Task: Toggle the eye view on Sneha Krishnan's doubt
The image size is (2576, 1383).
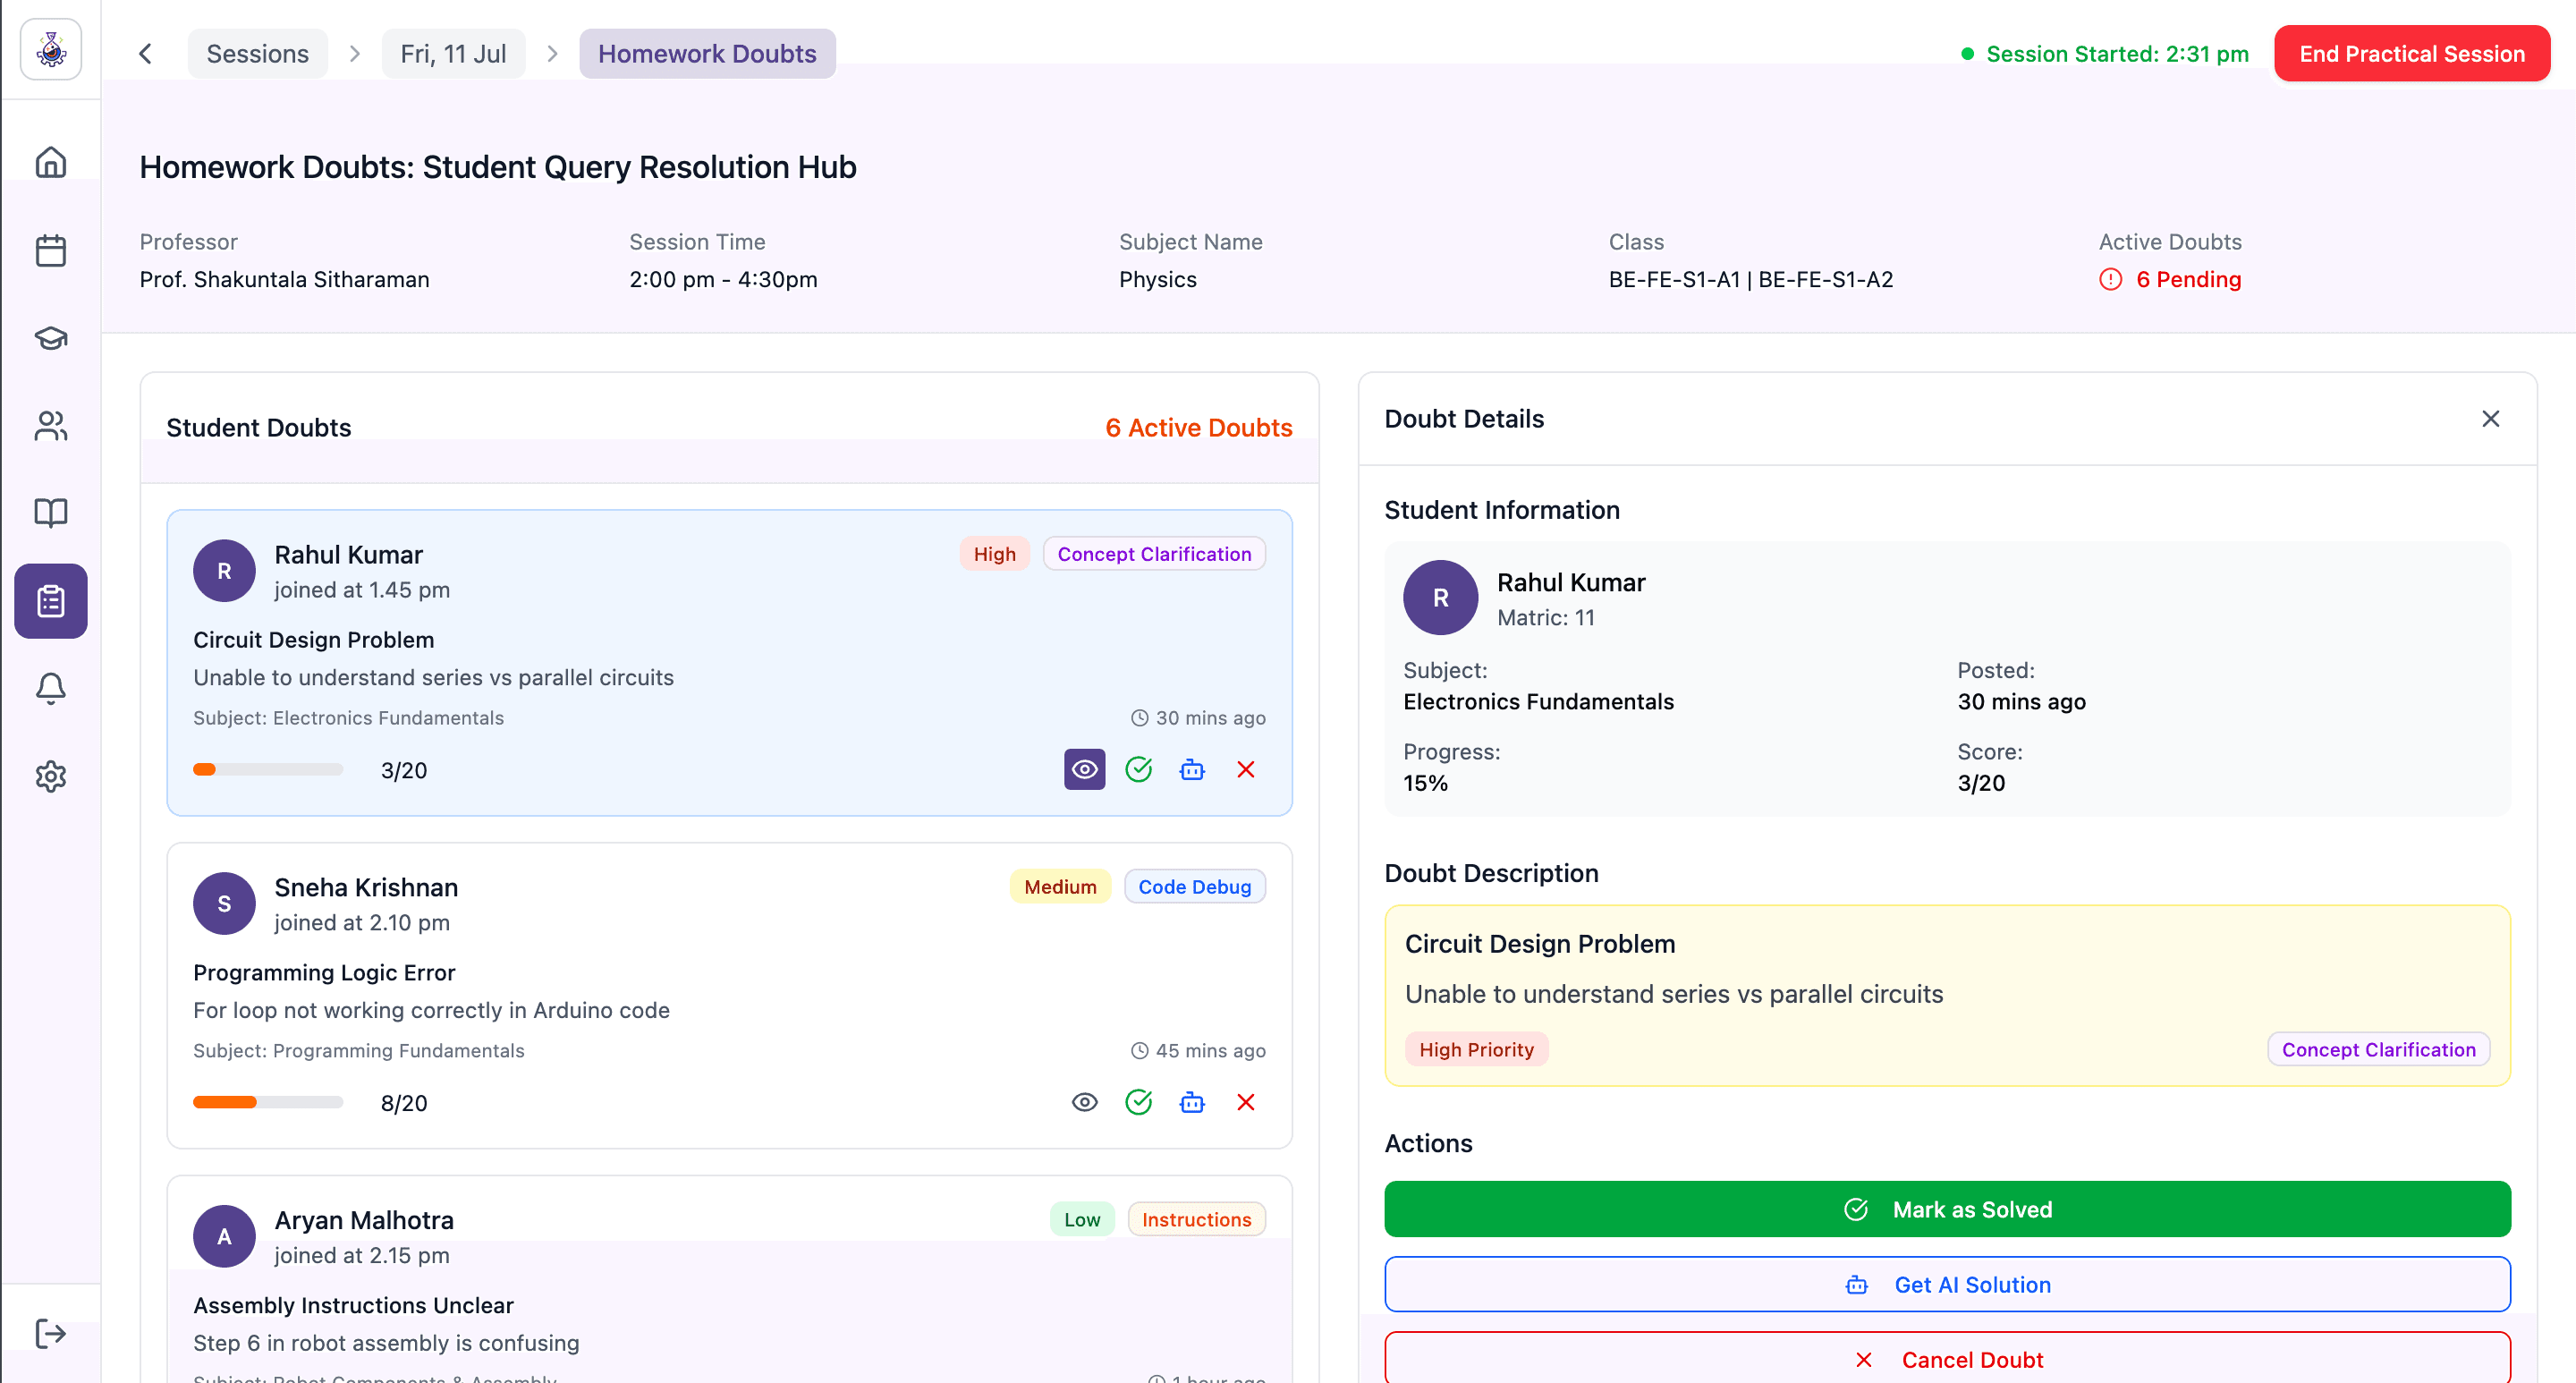Action: pyautogui.click(x=1085, y=1102)
